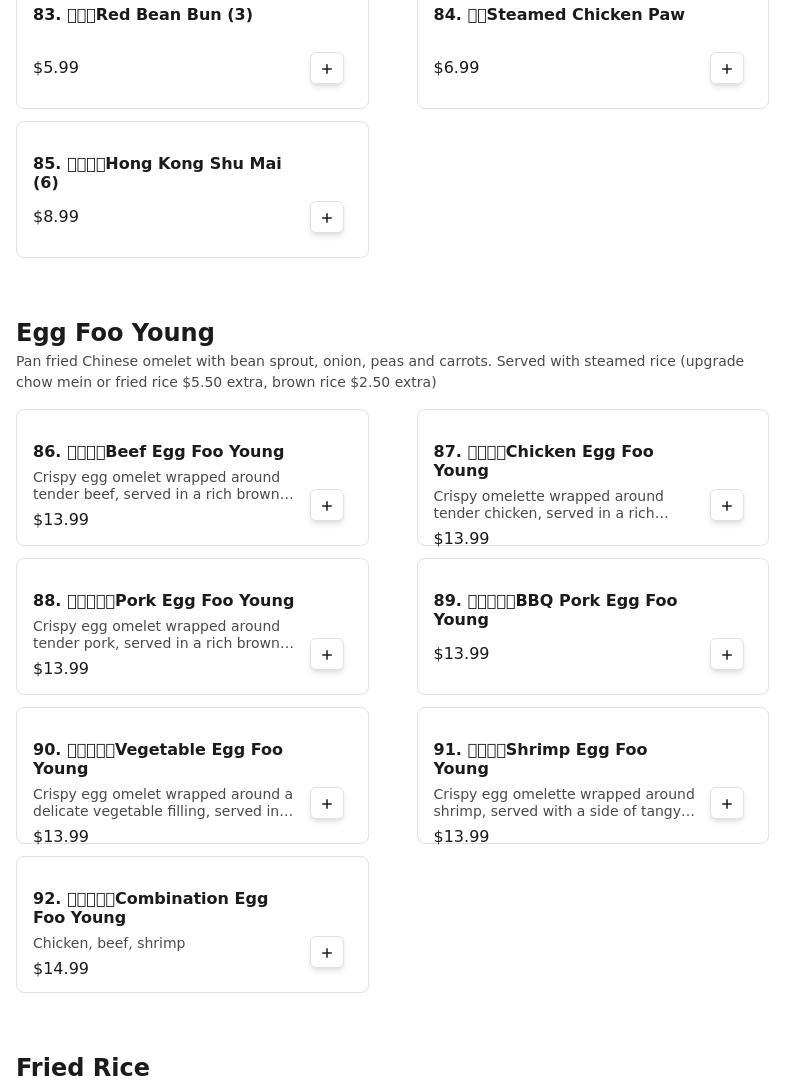Add Shrimp Egg Foo Young to order
785x1084 pixels.
[x=727, y=803]
